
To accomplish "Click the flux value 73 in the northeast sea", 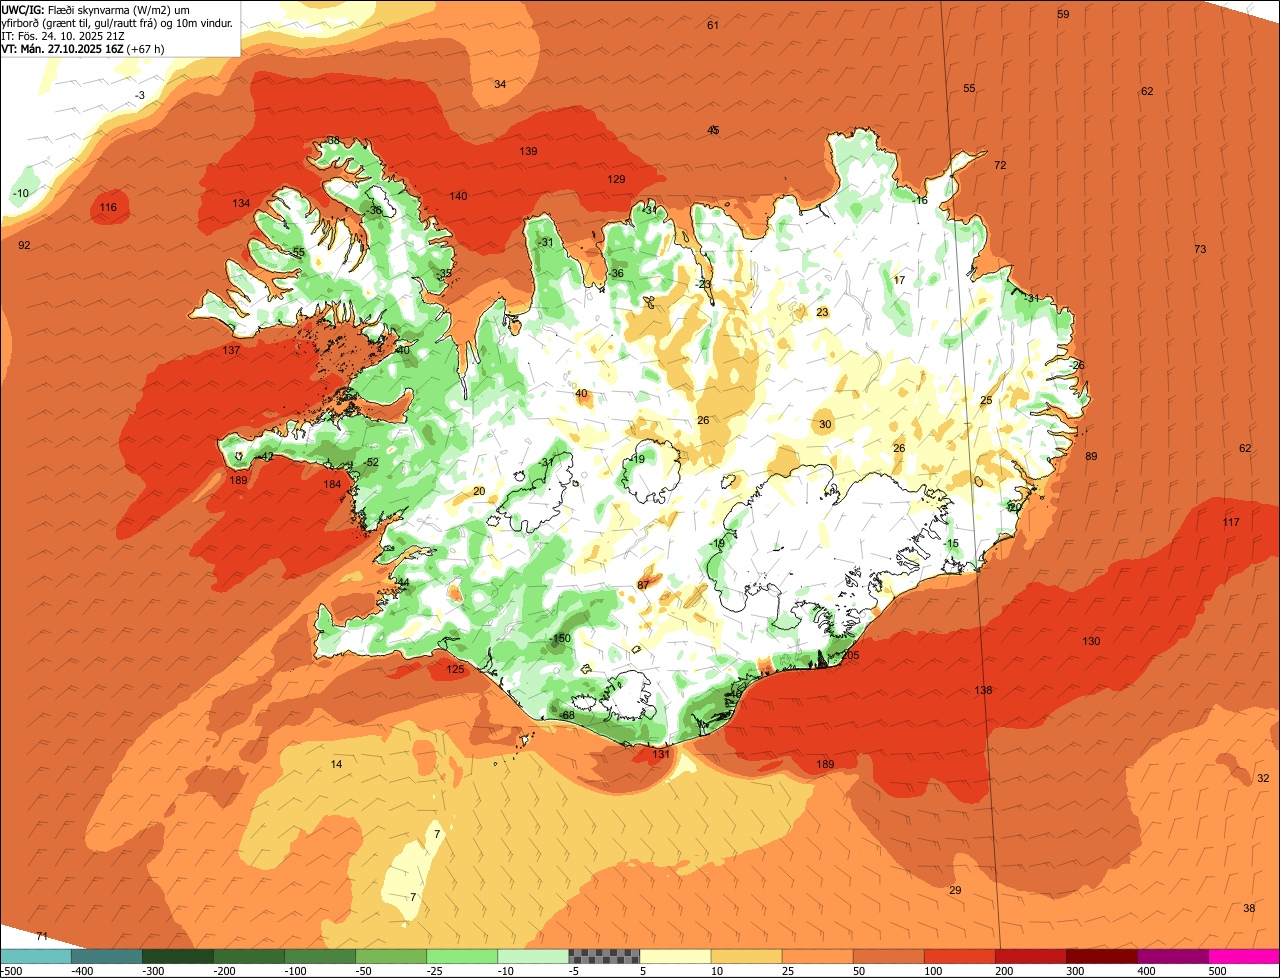I will tap(1200, 249).
